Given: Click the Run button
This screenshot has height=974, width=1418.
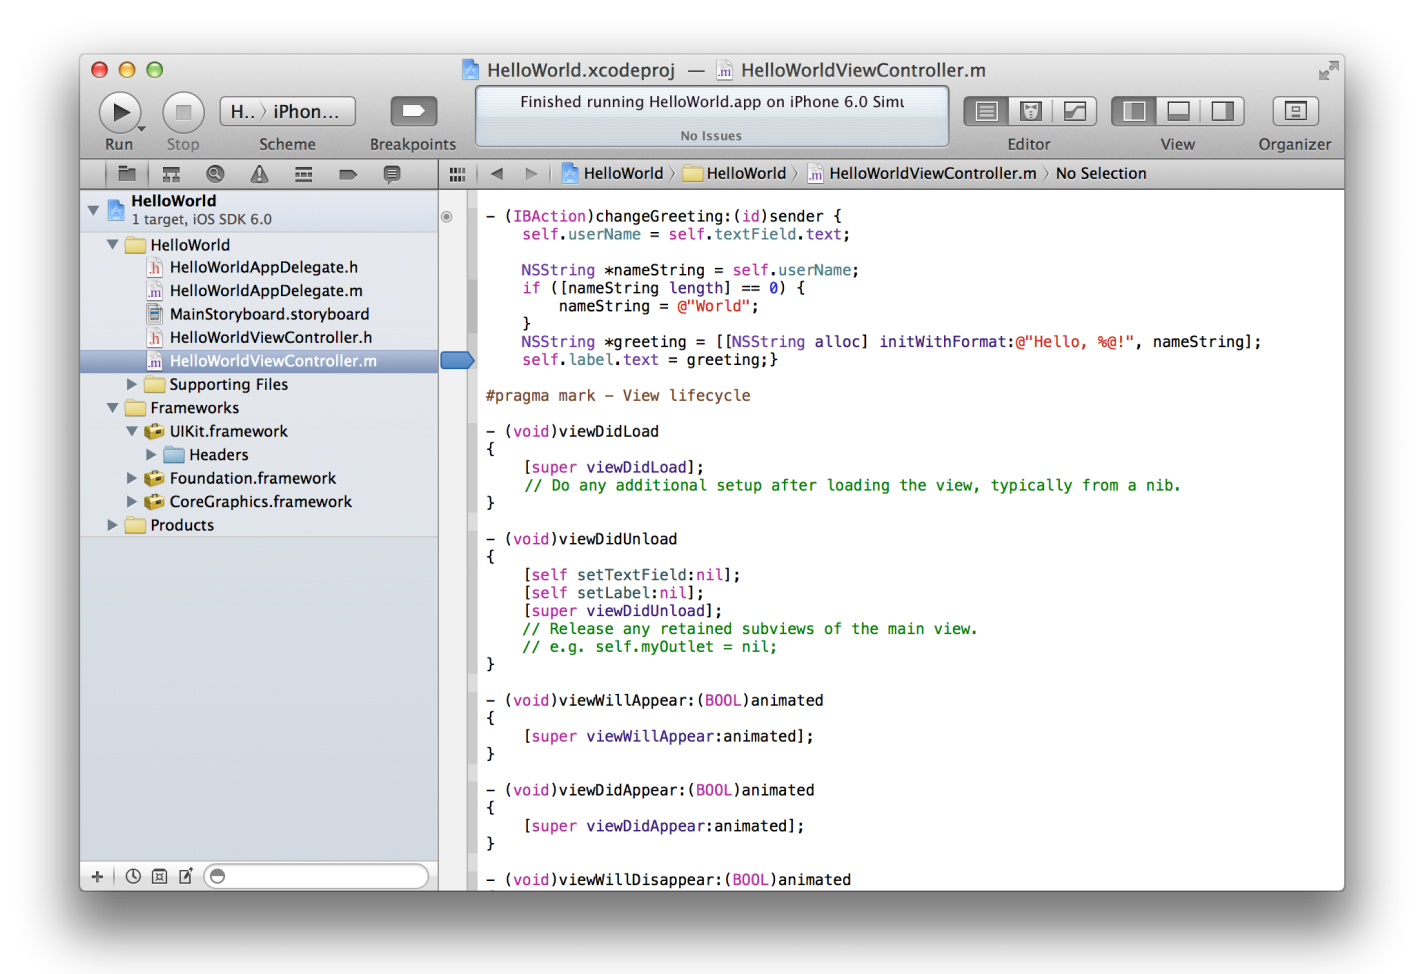Looking at the screenshot, I should [x=119, y=111].
